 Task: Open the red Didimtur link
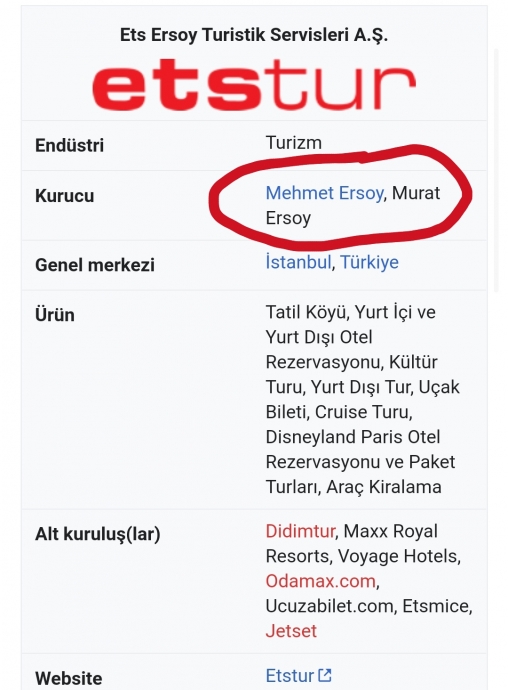pos(300,531)
